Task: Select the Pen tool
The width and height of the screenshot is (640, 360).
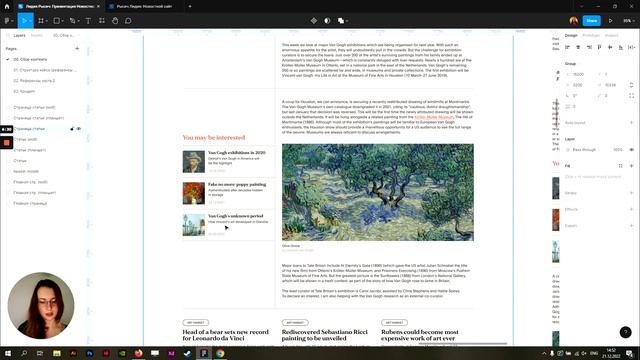Action: (x=73, y=21)
